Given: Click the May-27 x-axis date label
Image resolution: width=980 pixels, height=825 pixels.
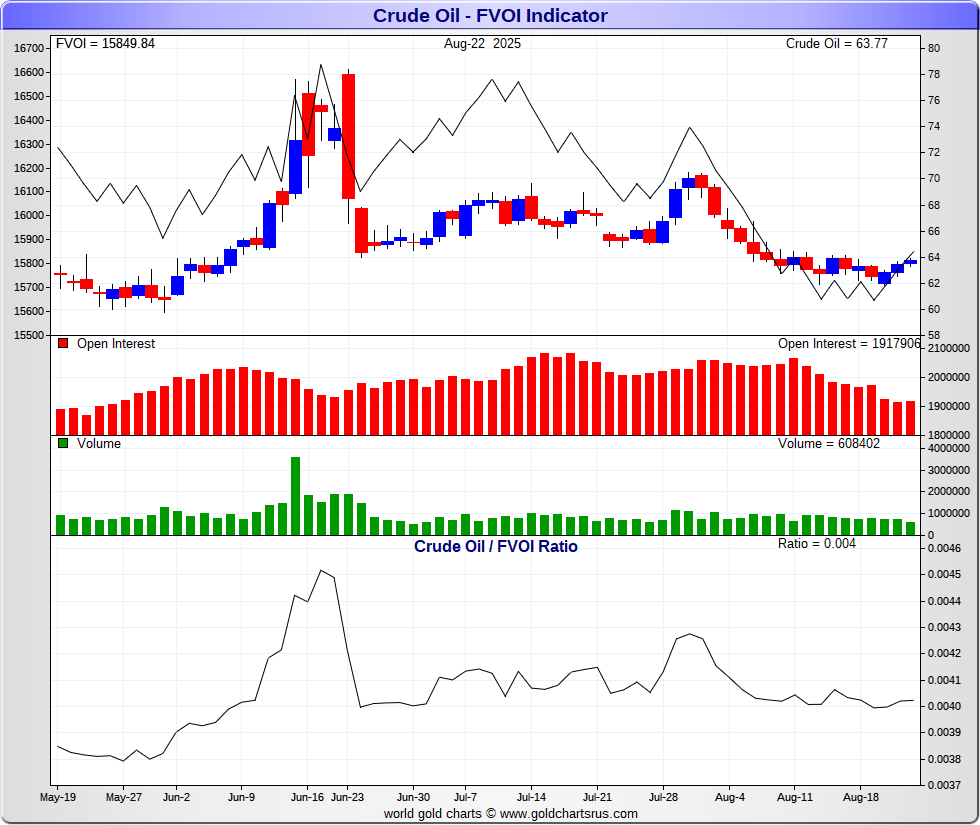Looking at the screenshot, I should (x=124, y=798).
